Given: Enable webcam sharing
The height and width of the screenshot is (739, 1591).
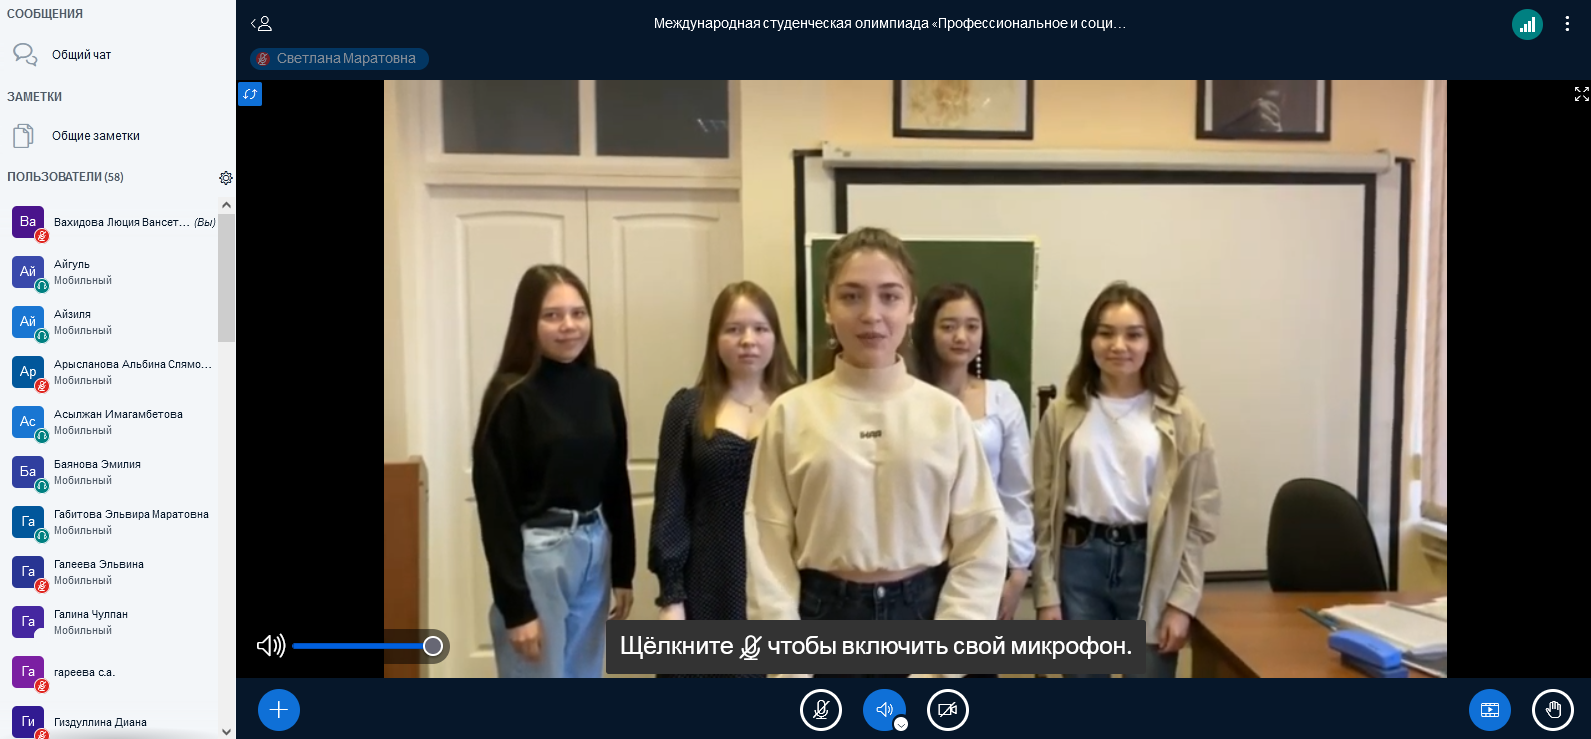Looking at the screenshot, I should point(948,710).
